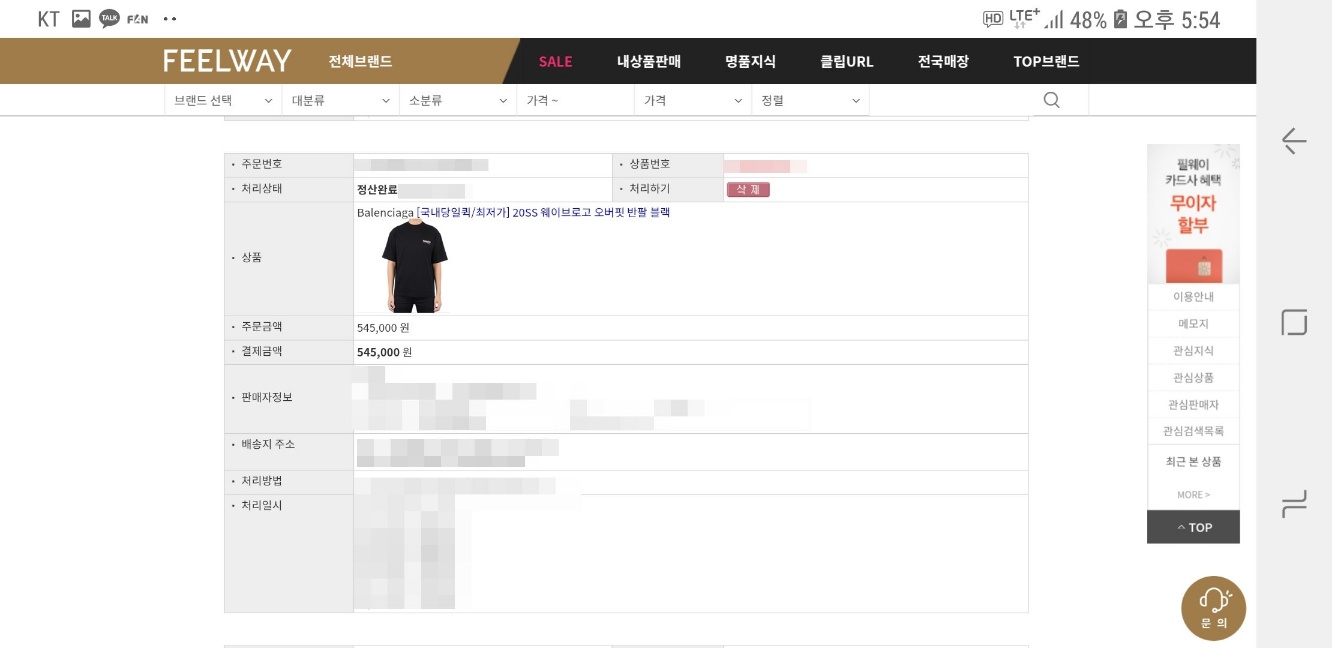Open the 전국매장 menu
1332x648 pixels.
(943, 61)
